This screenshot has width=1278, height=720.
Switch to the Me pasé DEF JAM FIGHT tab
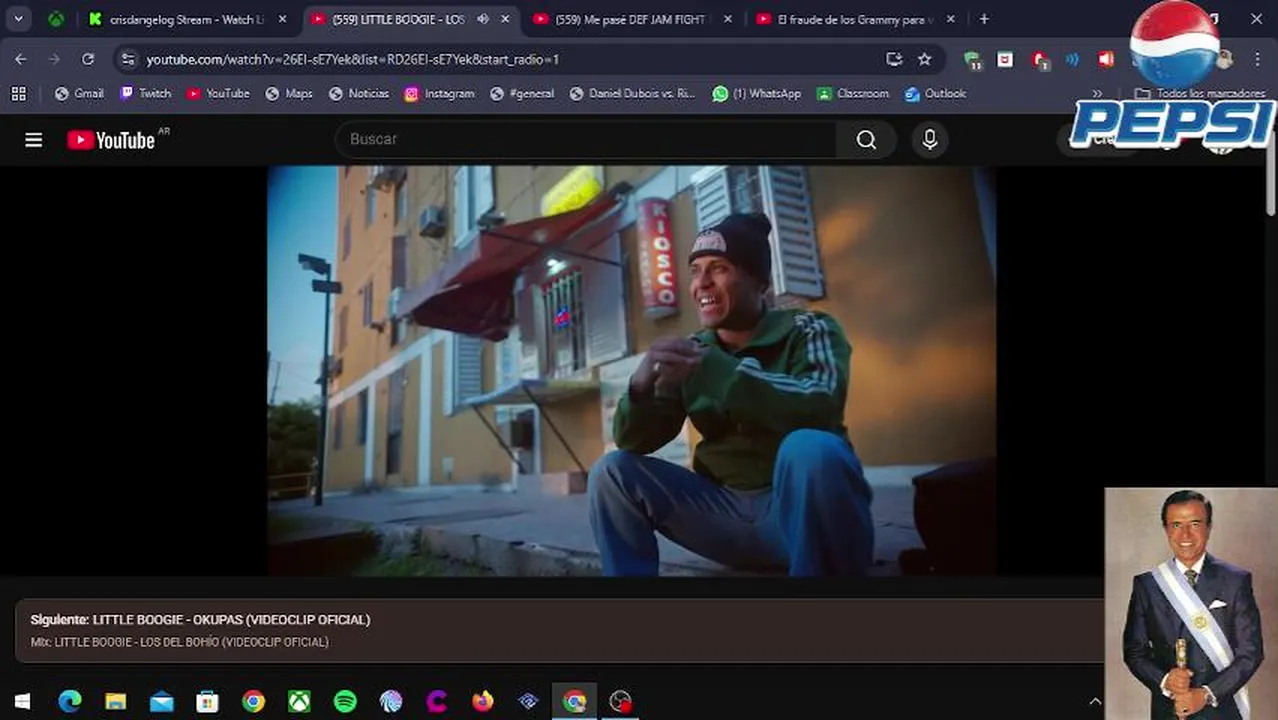[630, 19]
